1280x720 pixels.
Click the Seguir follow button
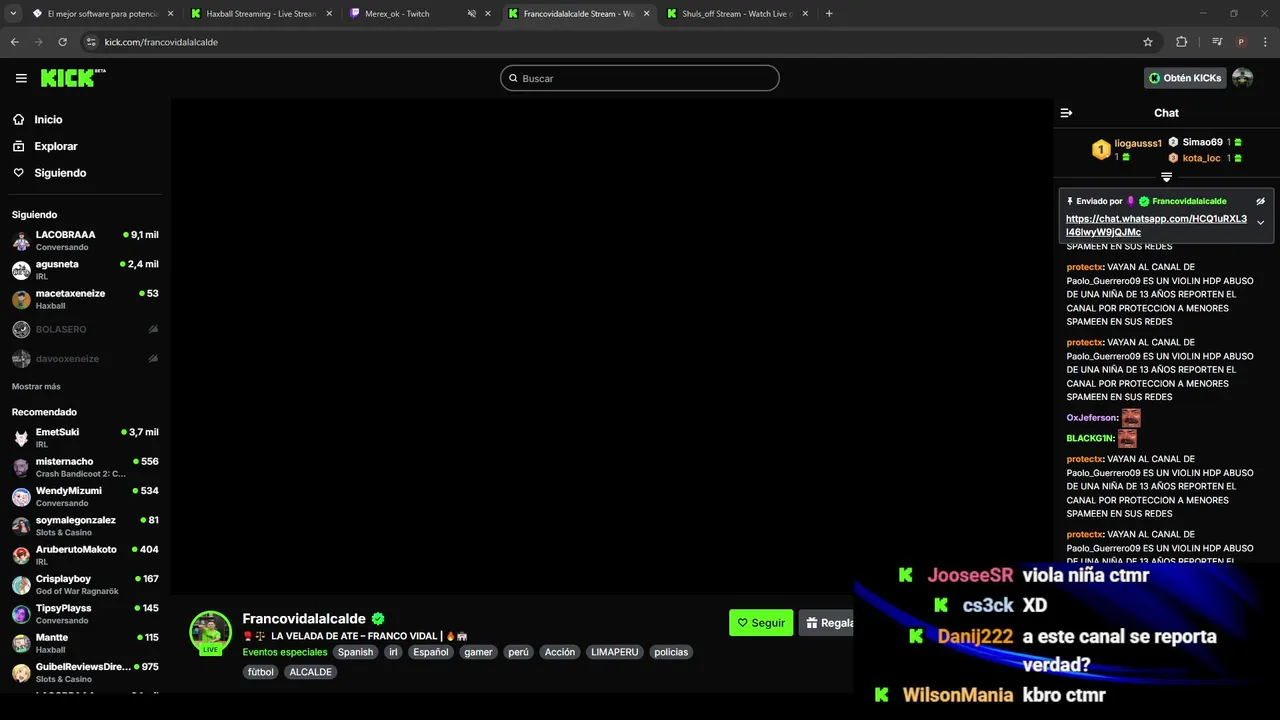tap(761, 622)
